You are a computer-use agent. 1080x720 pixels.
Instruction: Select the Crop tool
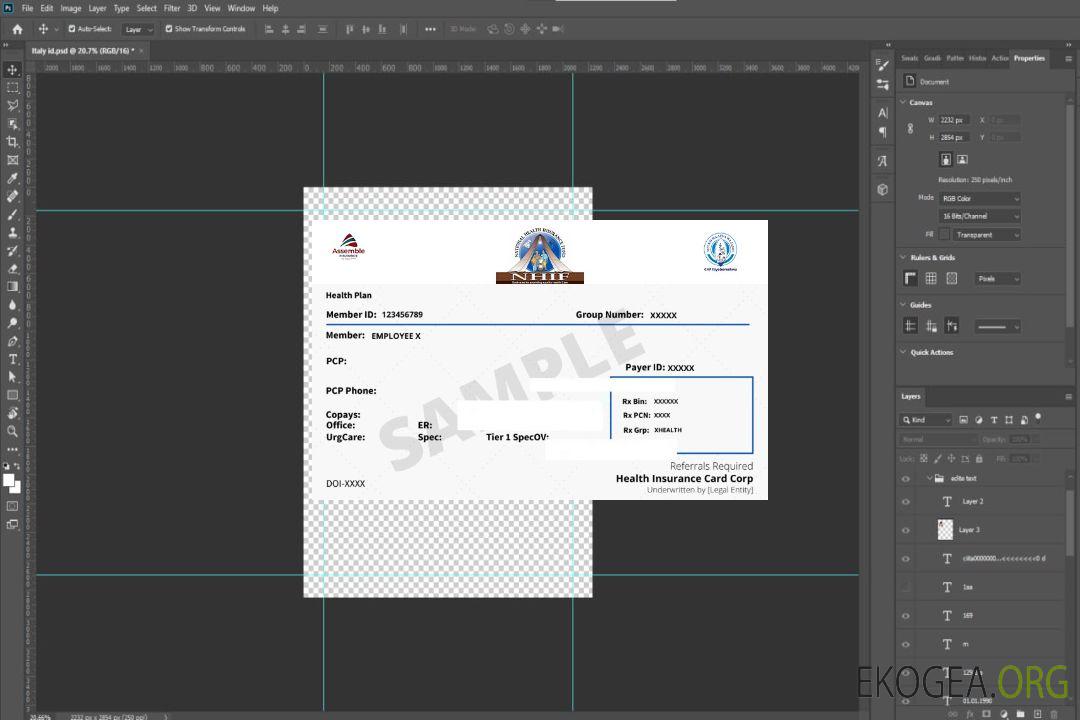pos(12,142)
